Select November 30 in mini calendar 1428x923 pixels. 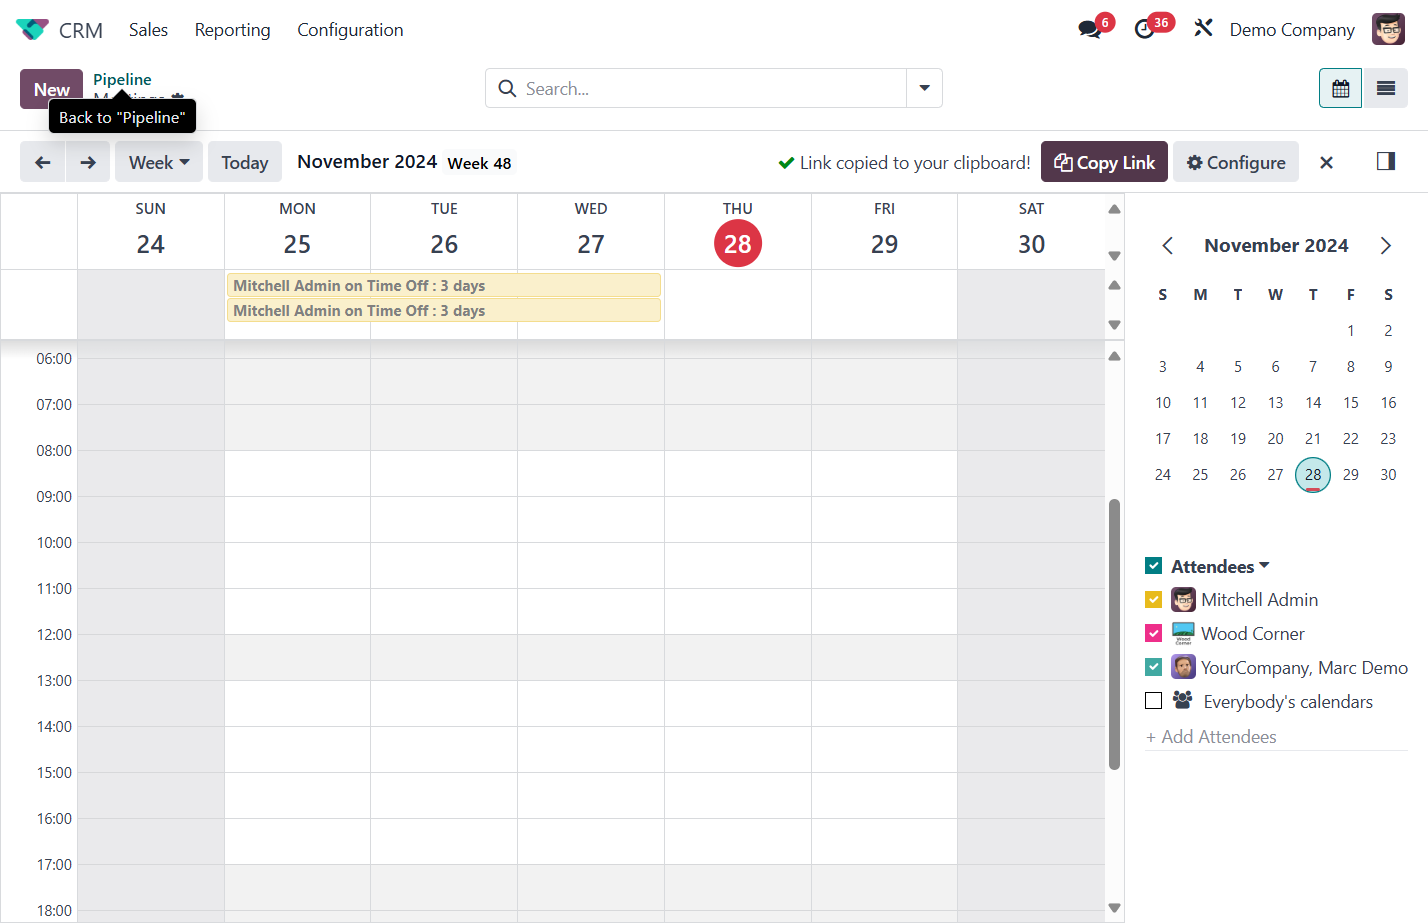pos(1388,475)
